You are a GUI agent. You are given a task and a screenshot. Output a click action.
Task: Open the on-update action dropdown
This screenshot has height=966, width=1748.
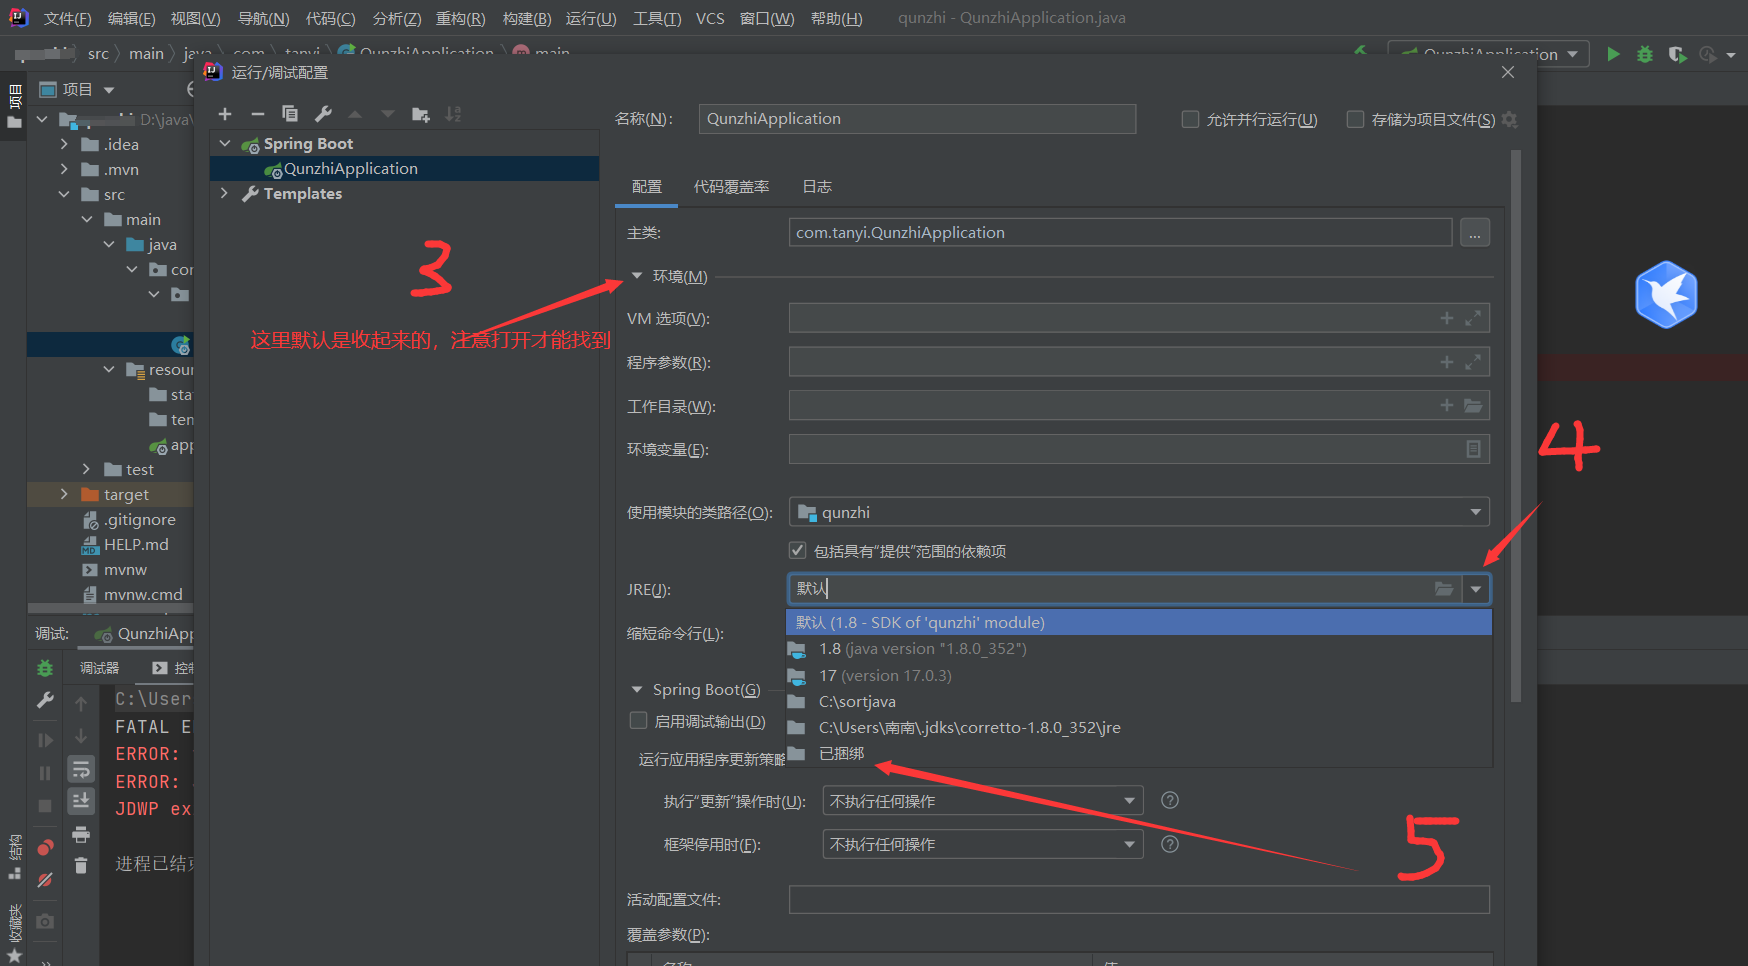(983, 801)
